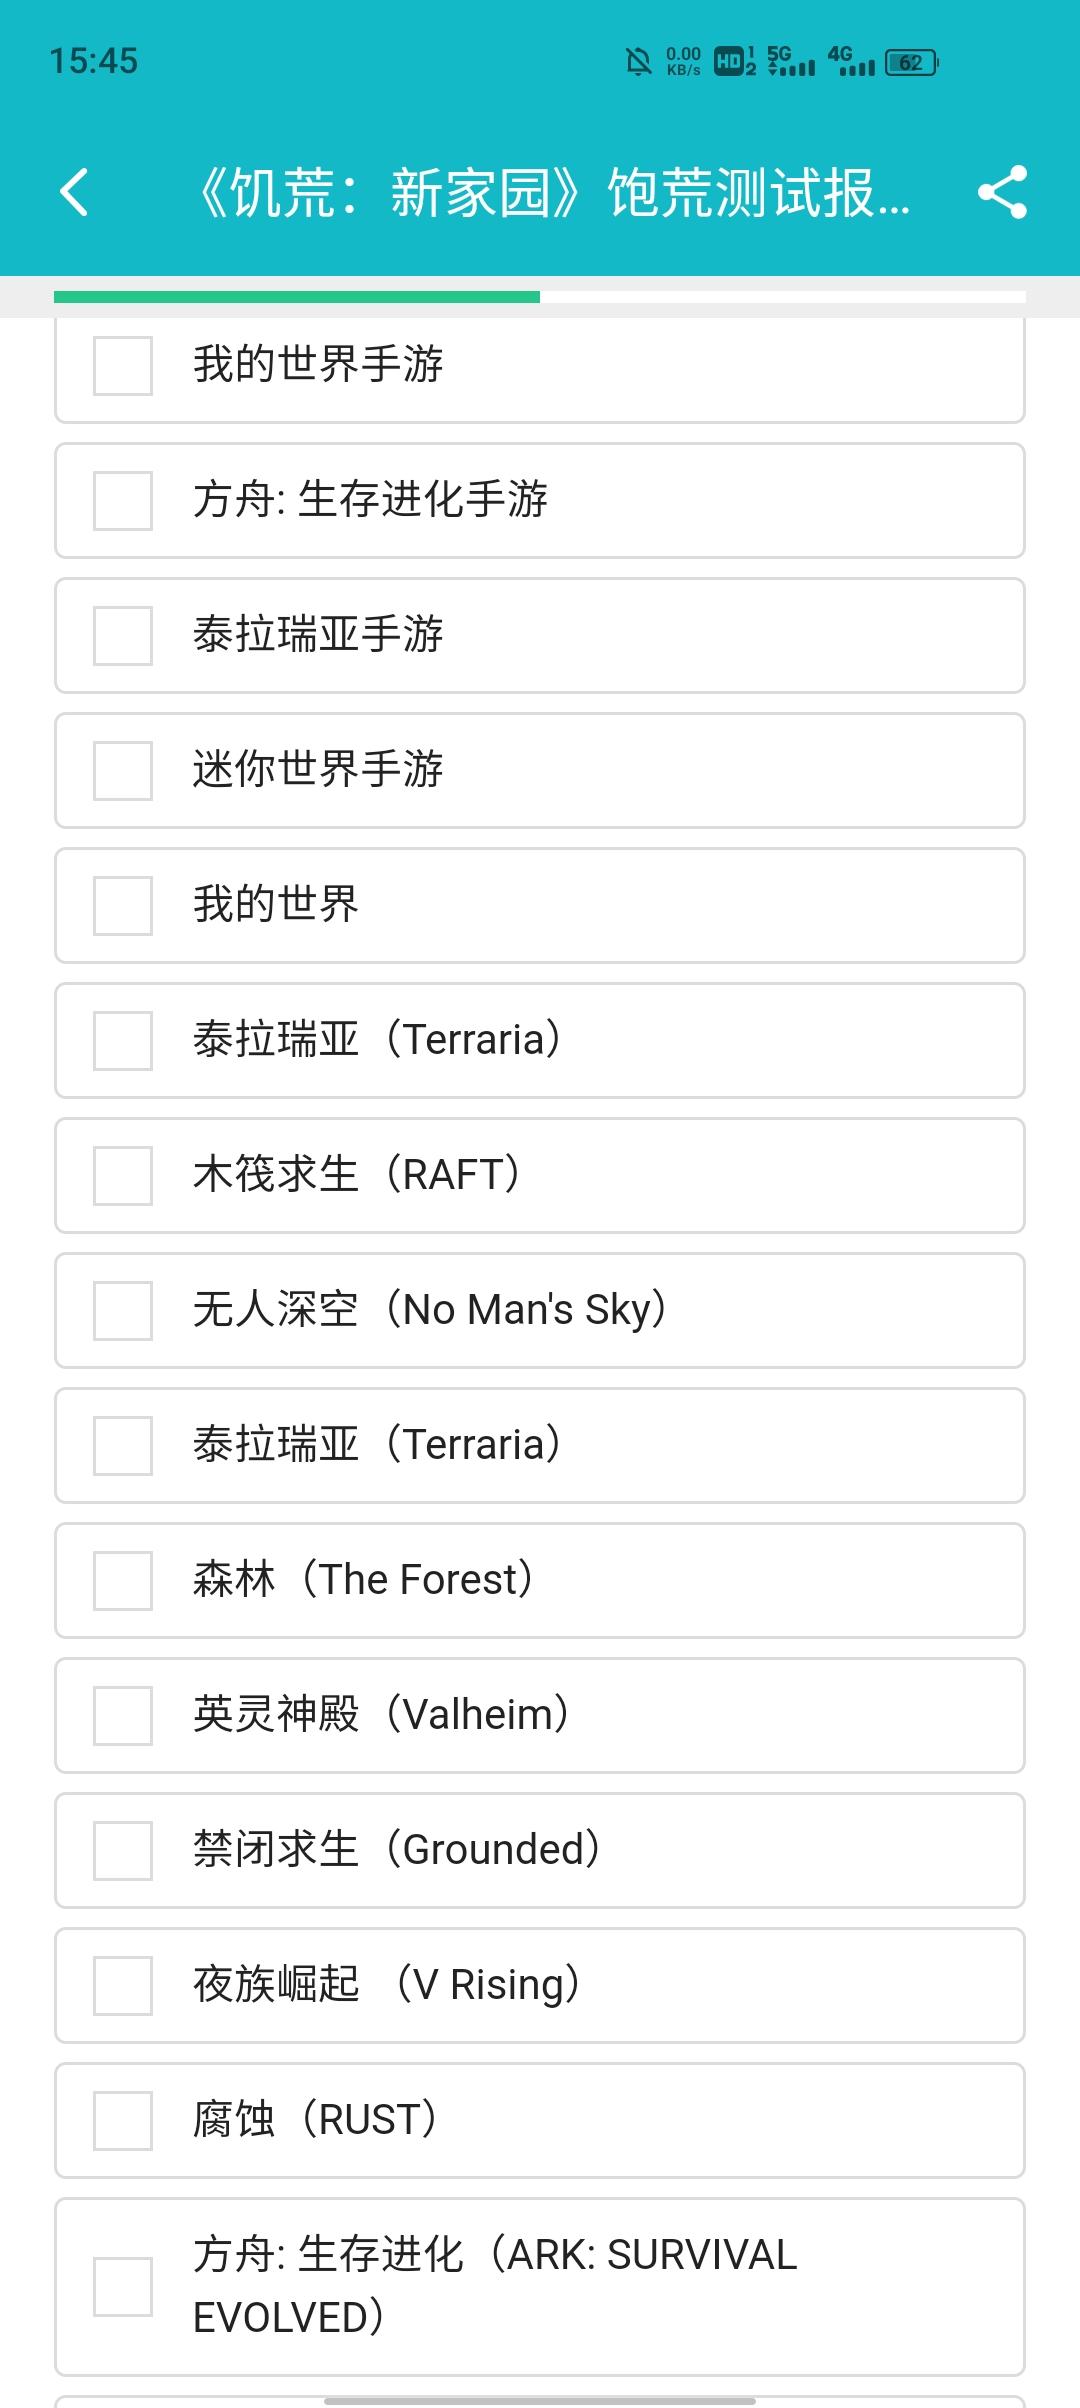Tap the 5G signal strength icon
This screenshot has width=1080, height=2408.
click(x=790, y=62)
